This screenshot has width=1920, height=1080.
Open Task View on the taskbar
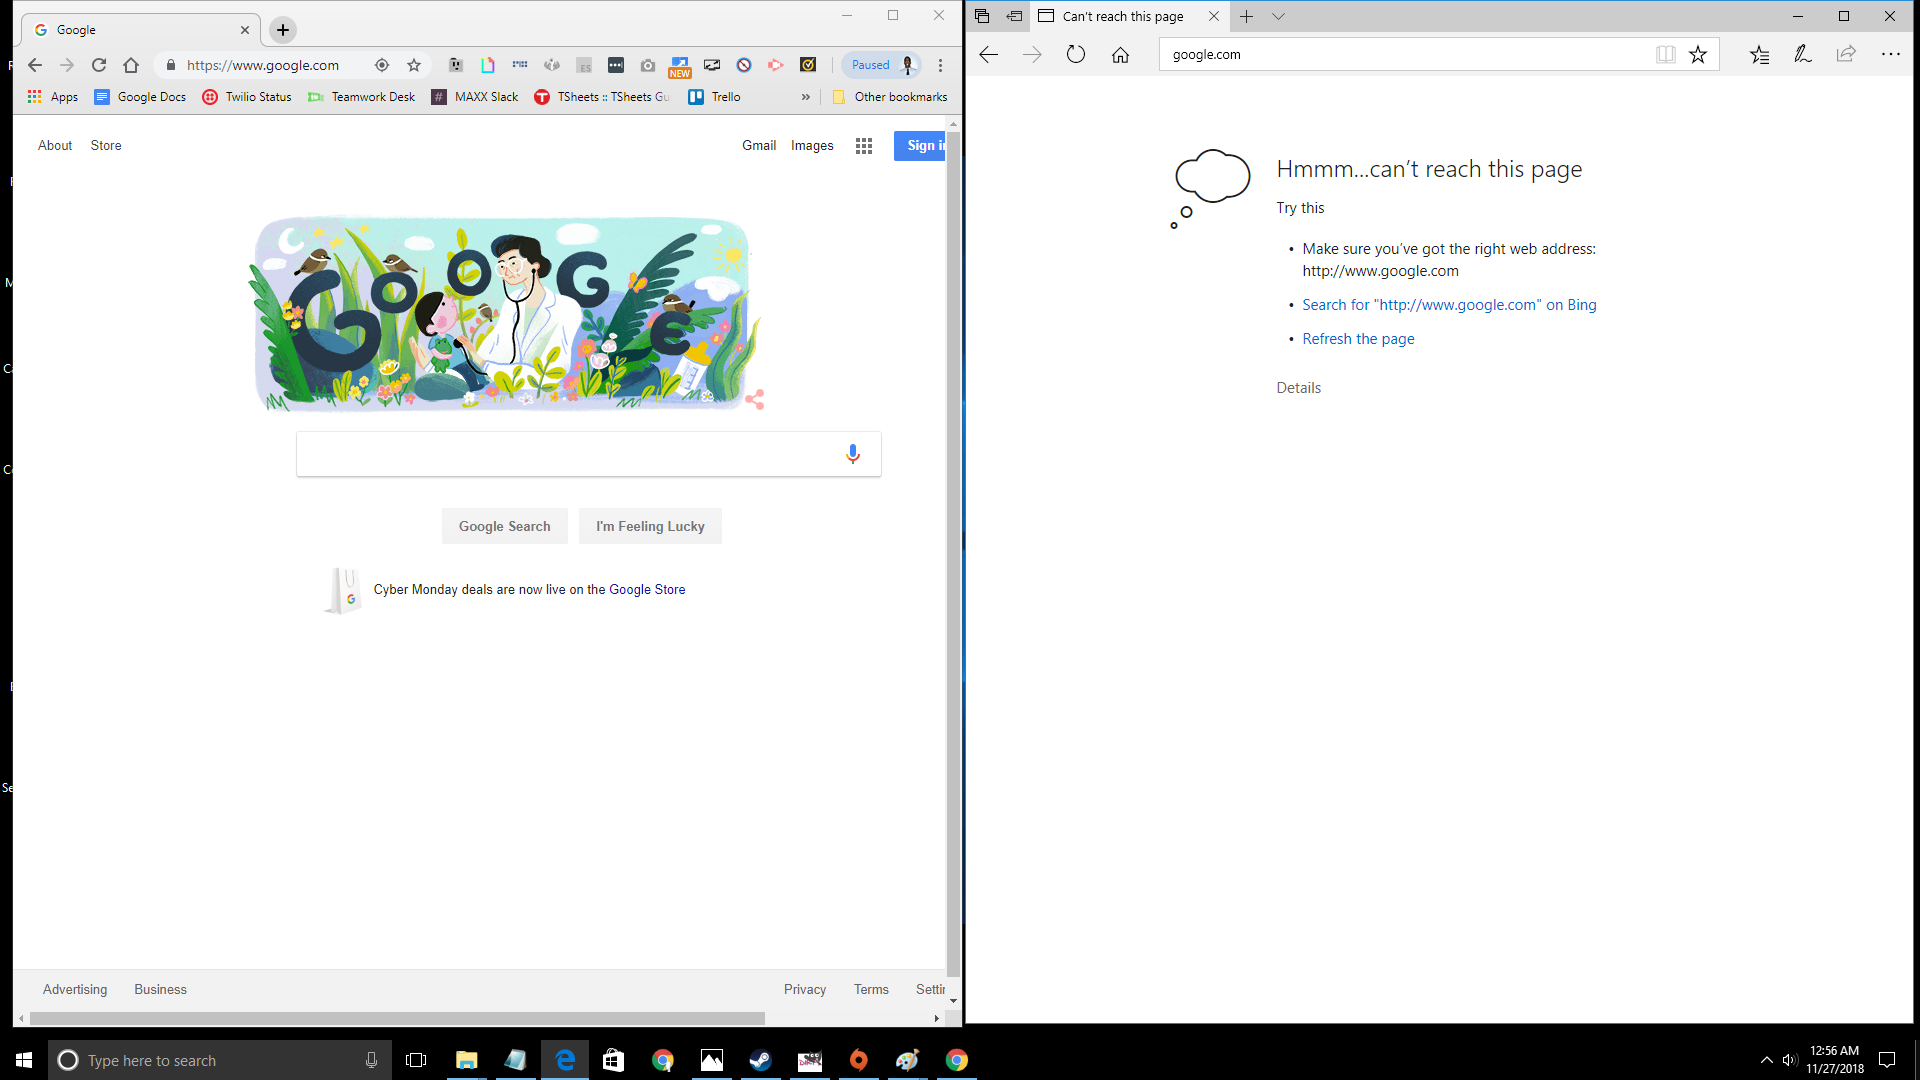[416, 1060]
